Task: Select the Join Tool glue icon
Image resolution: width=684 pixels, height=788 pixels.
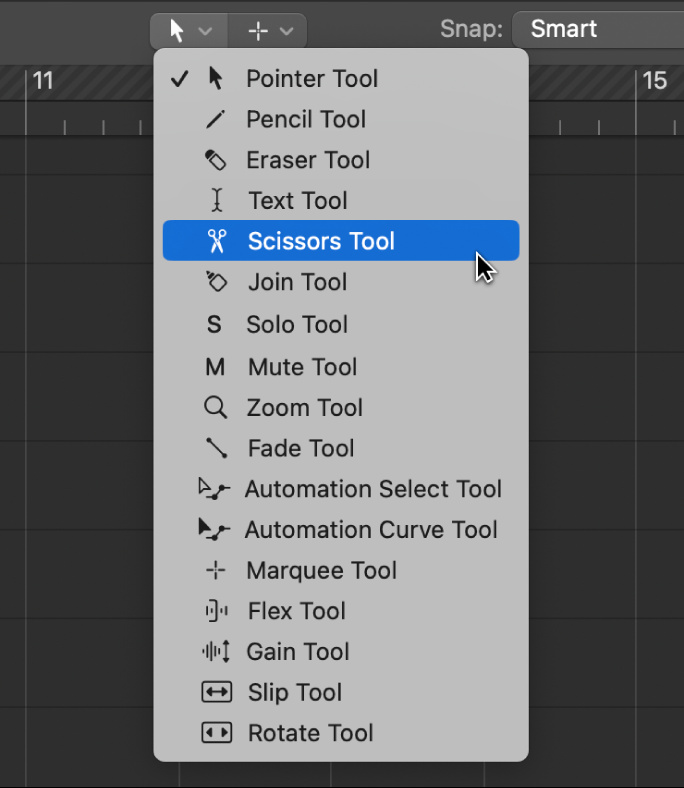Action: tap(216, 281)
